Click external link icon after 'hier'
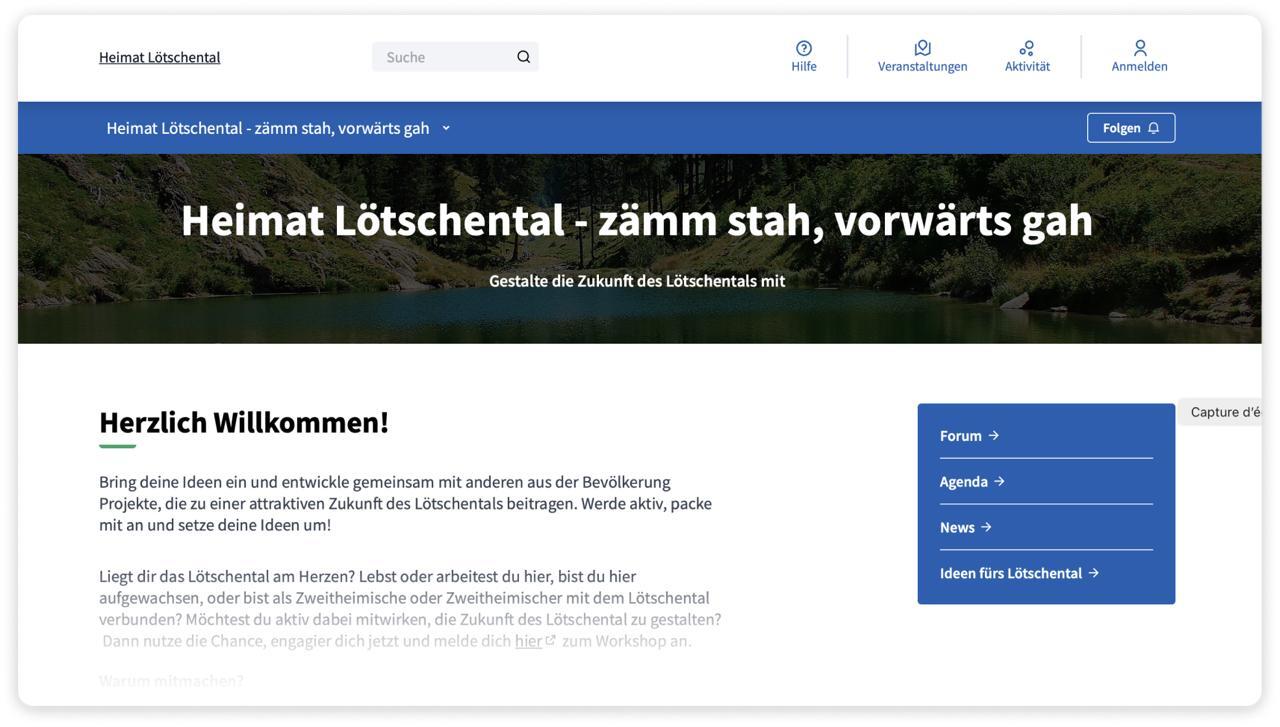 coord(550,641)
